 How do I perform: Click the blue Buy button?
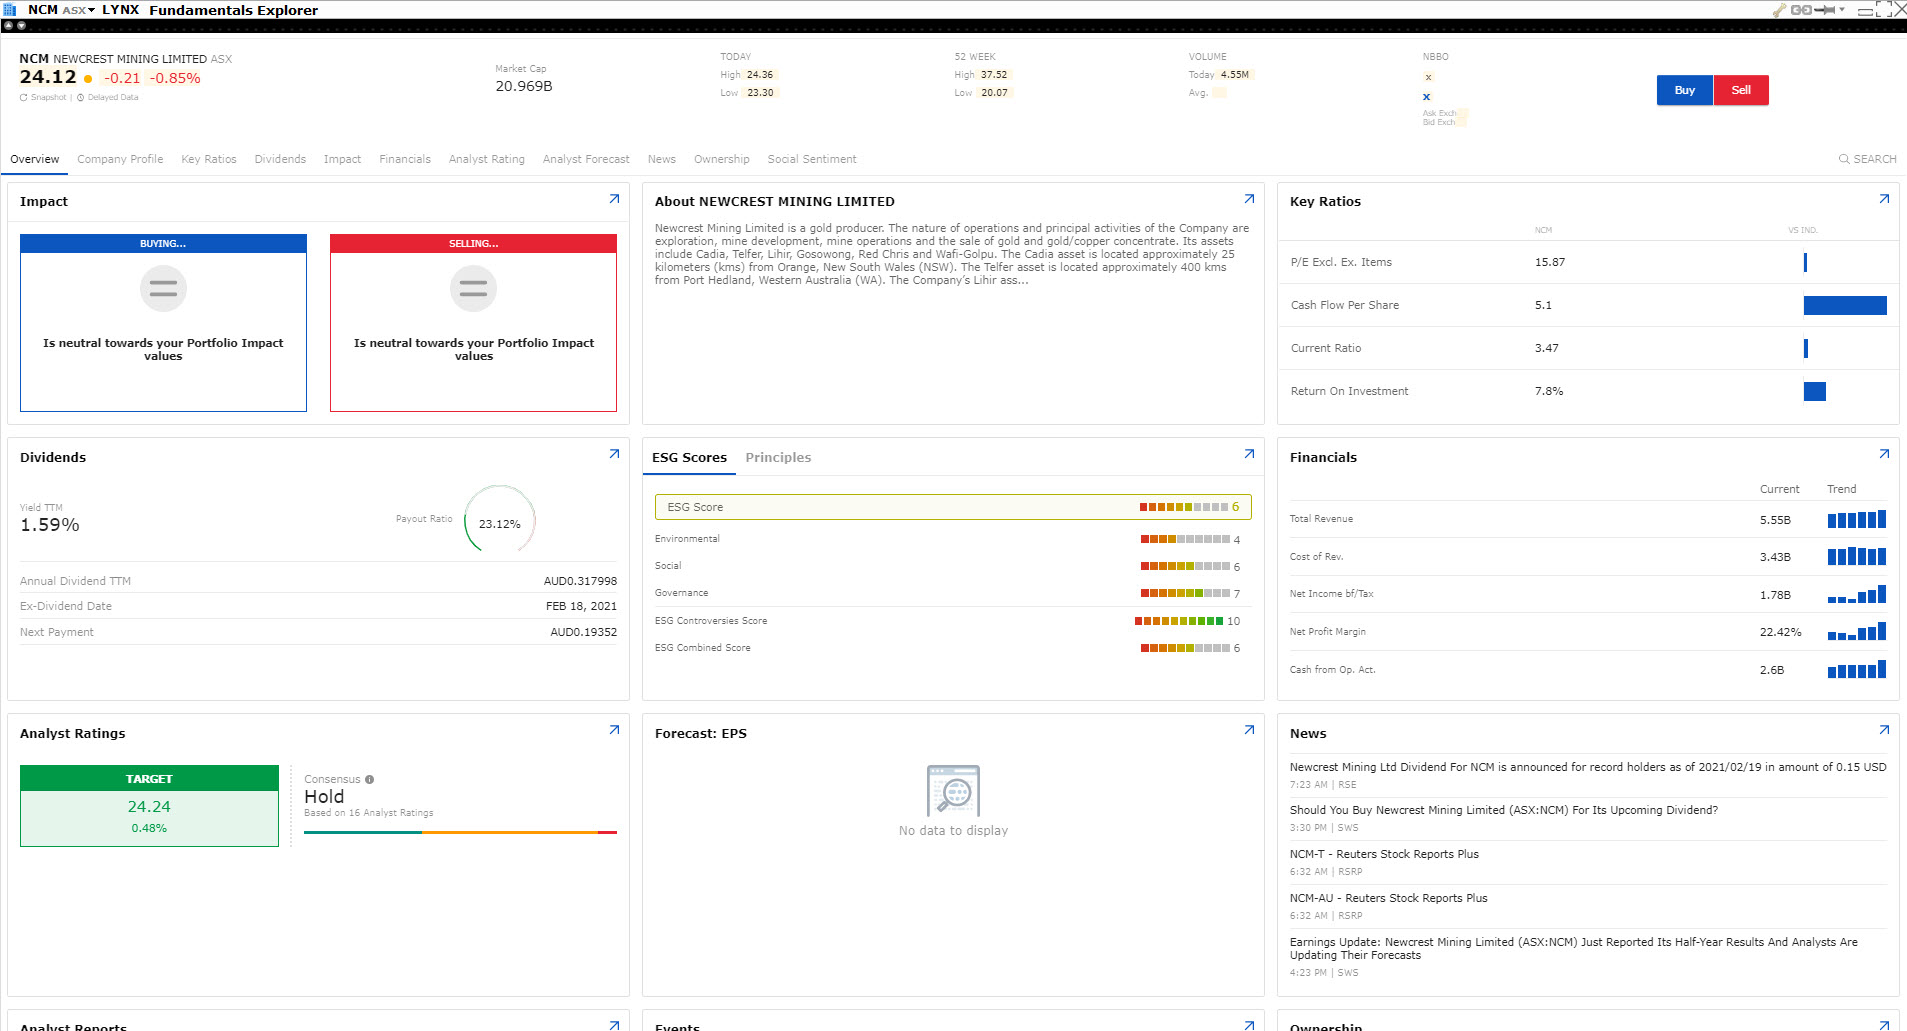[x=1685, y=90]
